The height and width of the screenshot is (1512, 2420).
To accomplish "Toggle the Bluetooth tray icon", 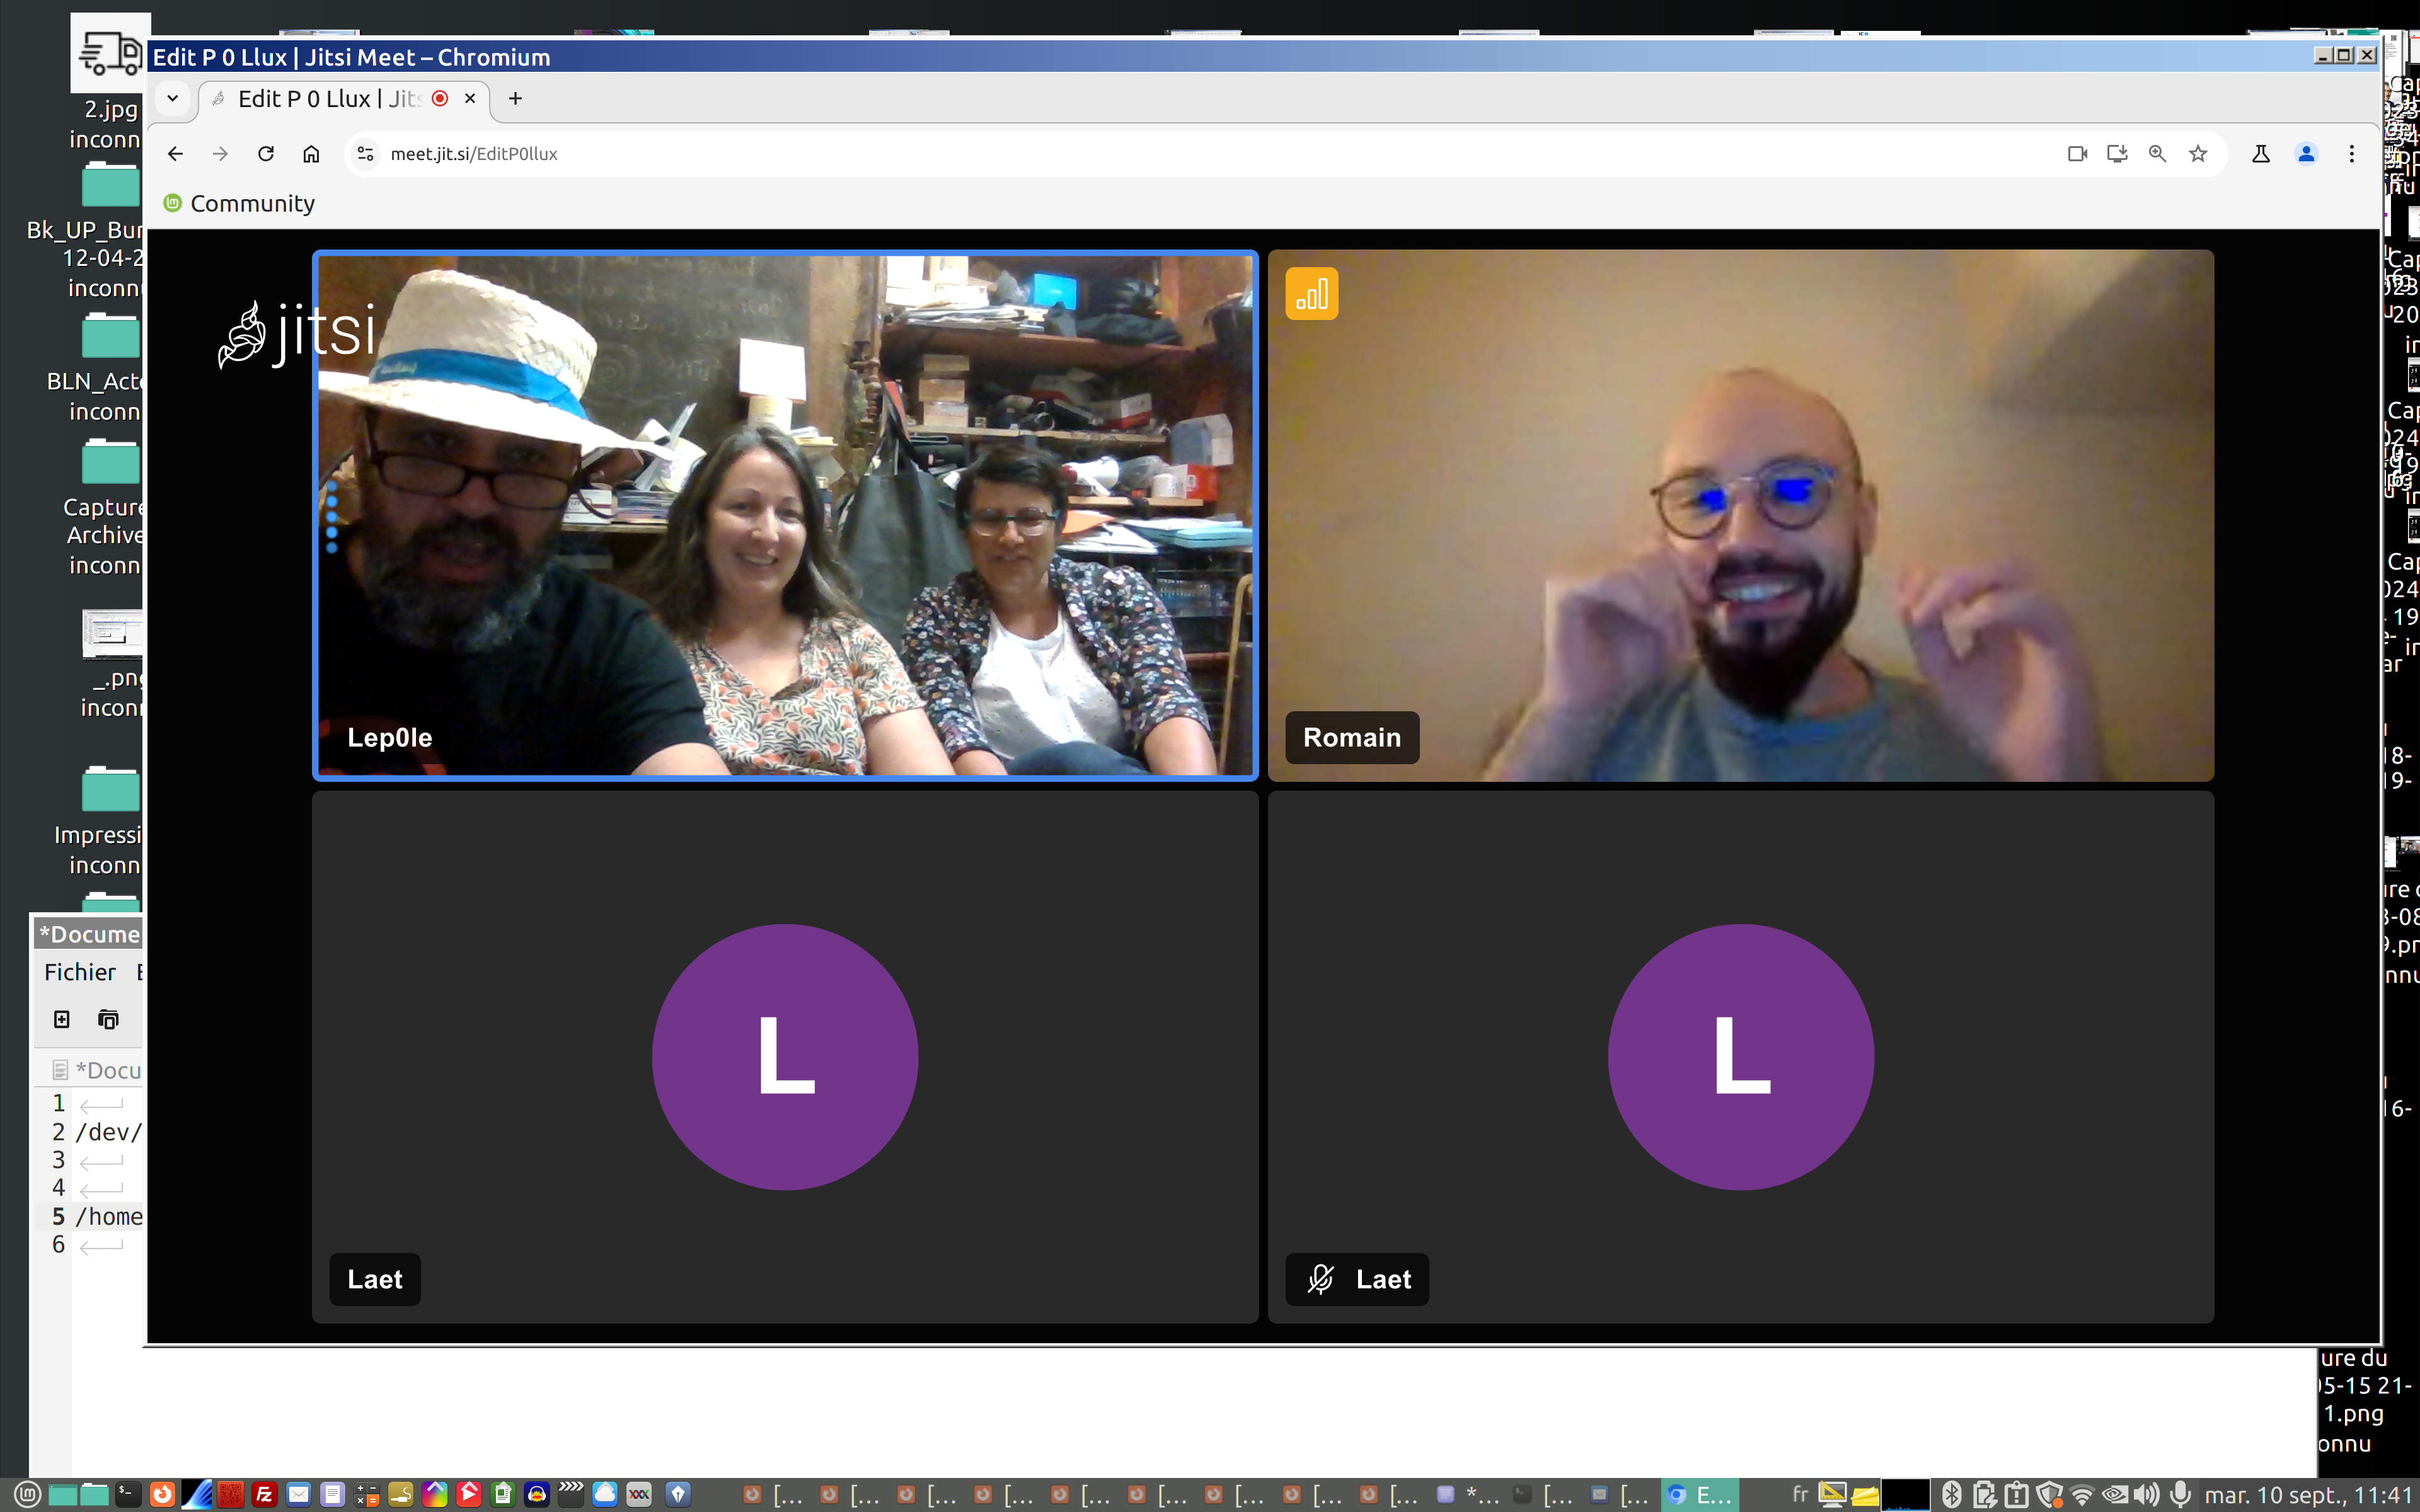I will pos(1951,1494).
